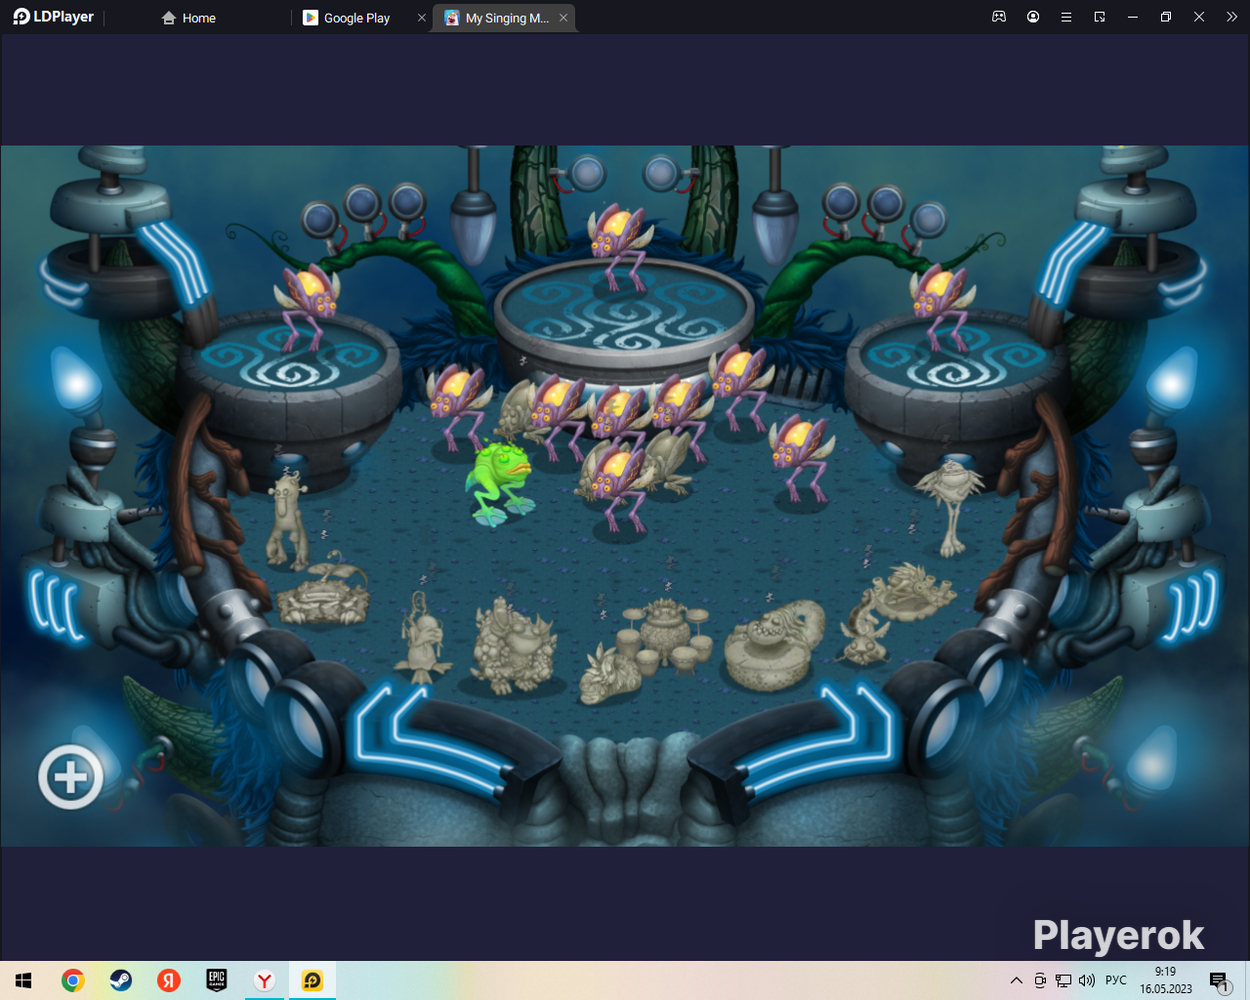This screenshot has height=1000, width=1250.
Task: Close the My Singing Monsters tab
Action: coord(563,18)
